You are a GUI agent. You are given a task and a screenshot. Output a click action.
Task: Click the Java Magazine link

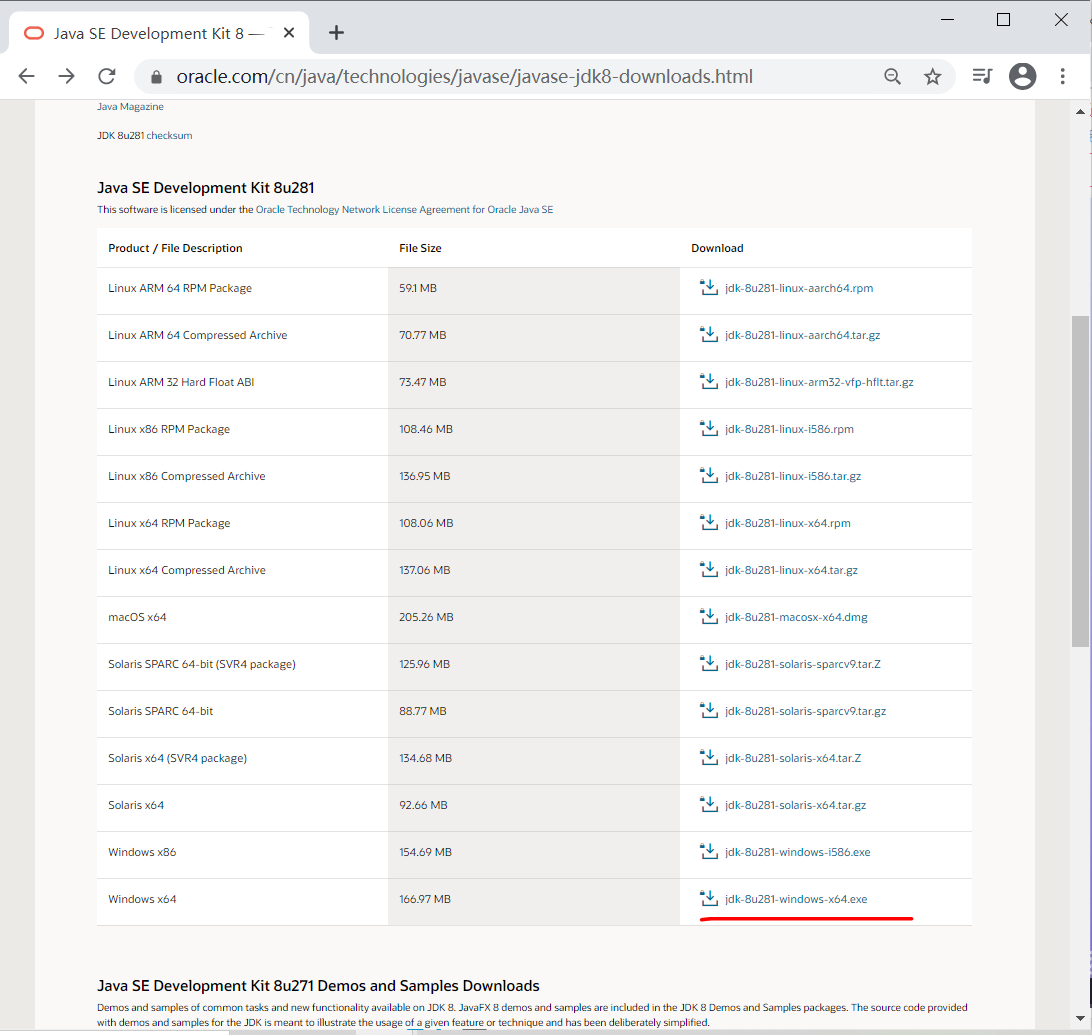coord(130,106)
